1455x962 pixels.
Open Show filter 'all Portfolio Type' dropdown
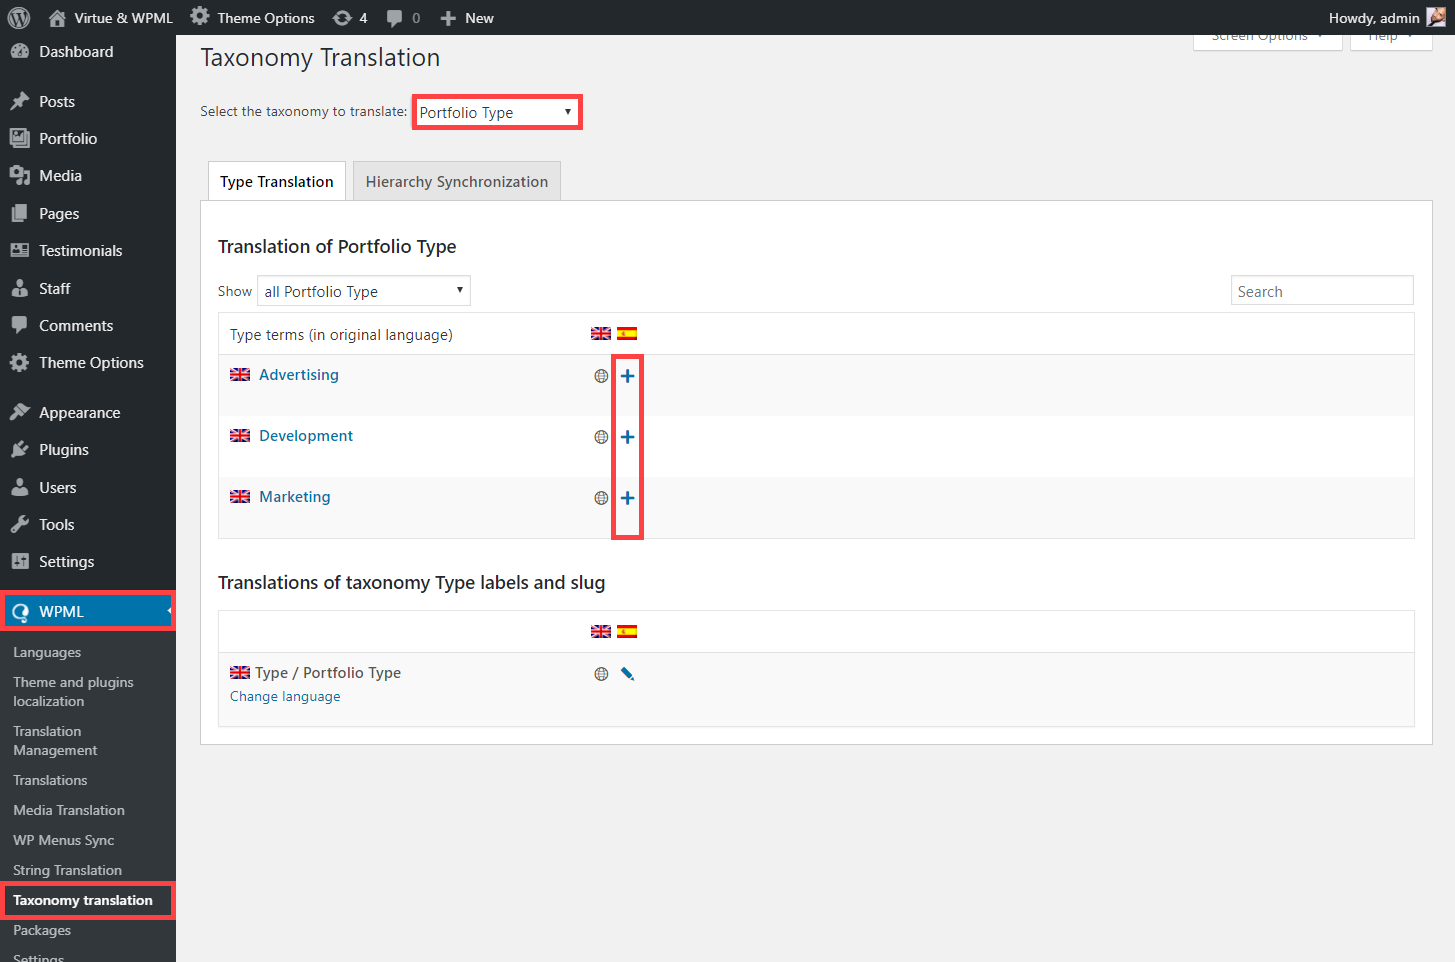click(364, 291)
